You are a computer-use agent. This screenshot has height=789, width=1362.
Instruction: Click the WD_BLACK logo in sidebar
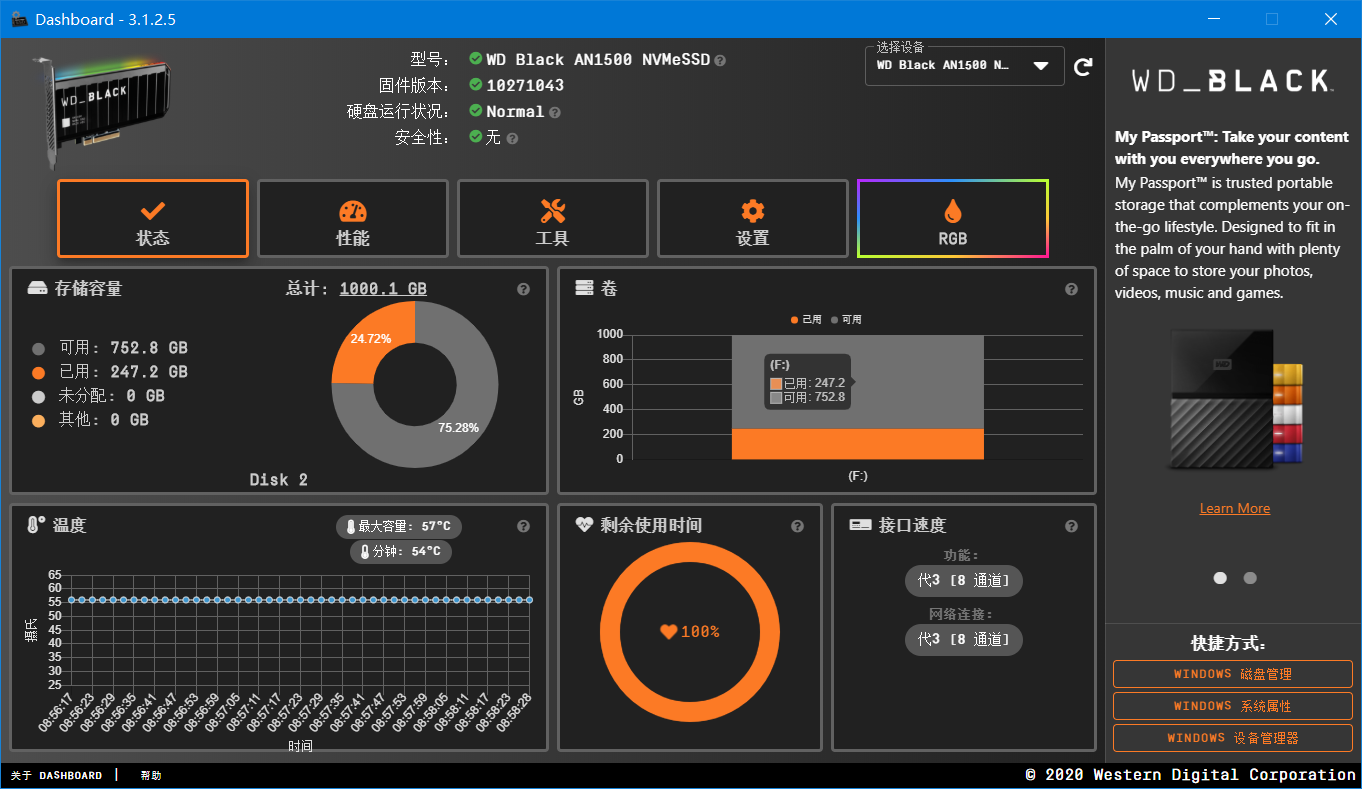coord(1233,81)
